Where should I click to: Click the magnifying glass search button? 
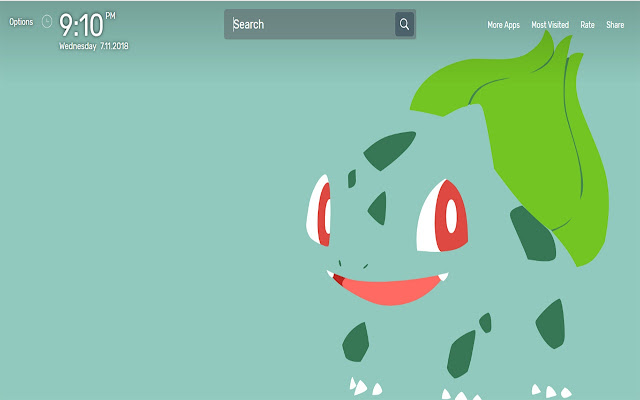tap(404, 24)
